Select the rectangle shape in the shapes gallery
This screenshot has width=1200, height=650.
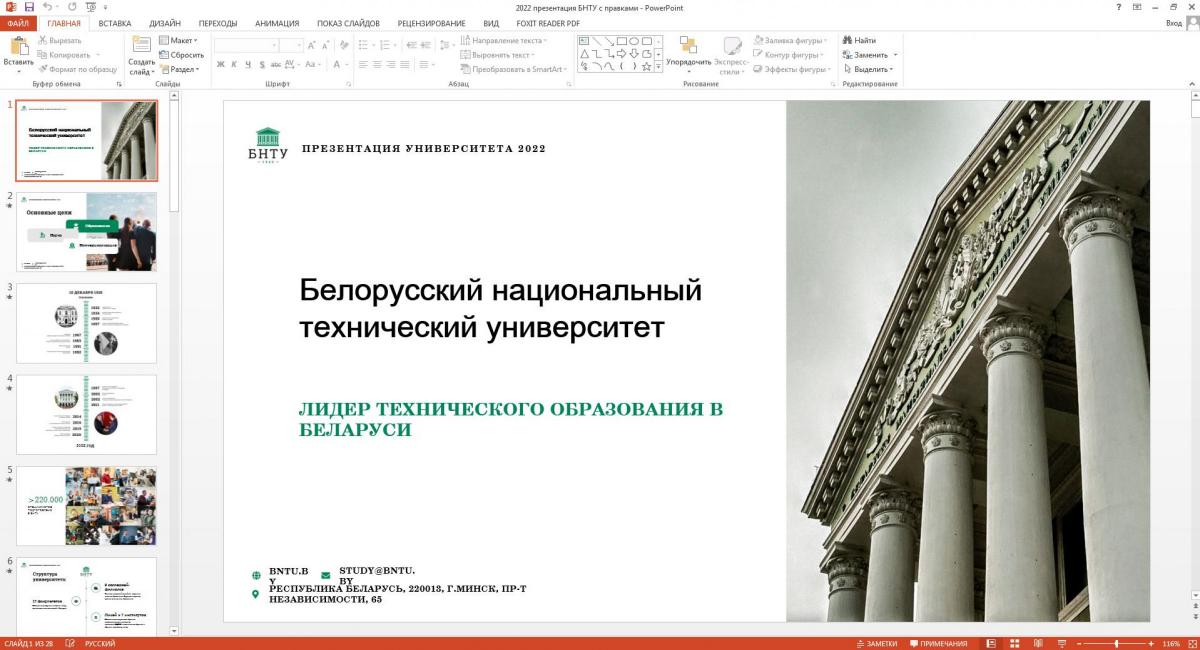621,41
